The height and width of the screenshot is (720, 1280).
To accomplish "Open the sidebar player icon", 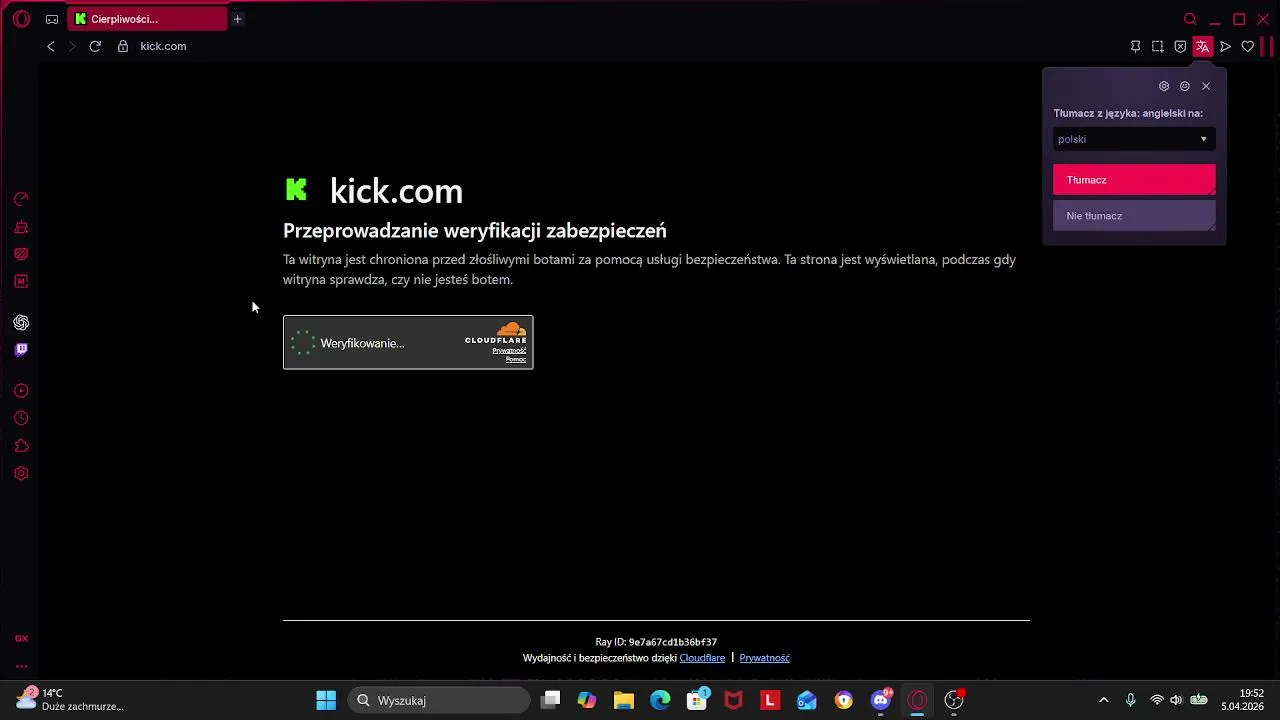I will (21, 391).
